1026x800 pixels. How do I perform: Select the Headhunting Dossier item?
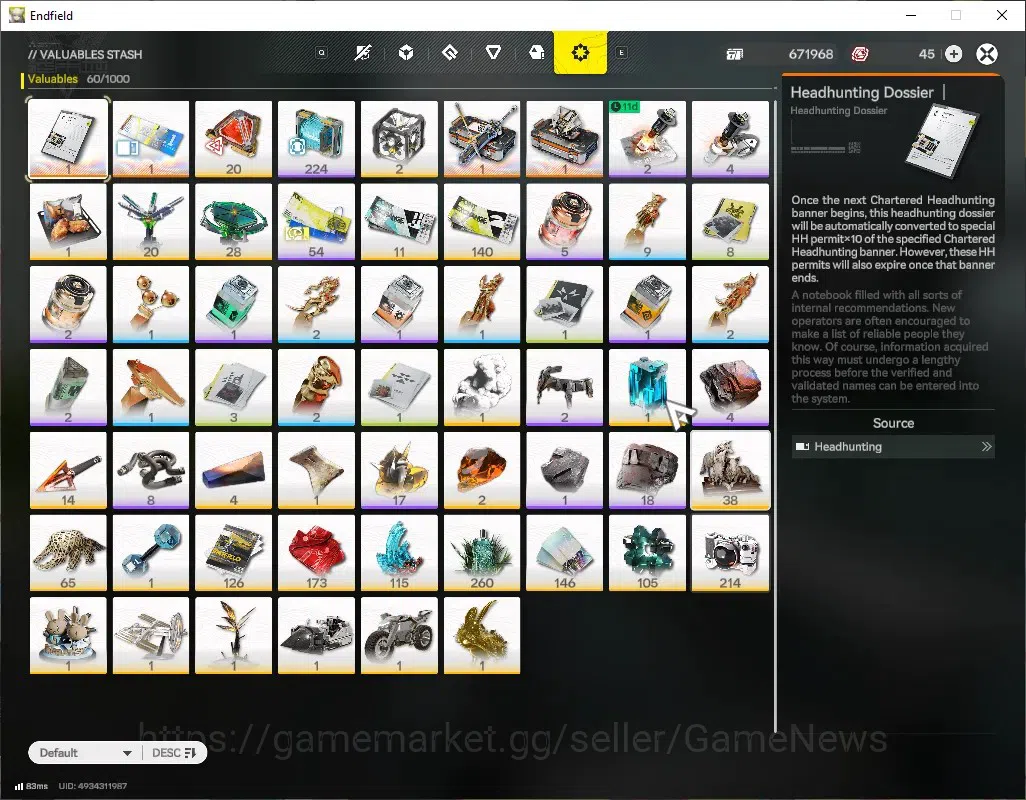tap(68, 139)
